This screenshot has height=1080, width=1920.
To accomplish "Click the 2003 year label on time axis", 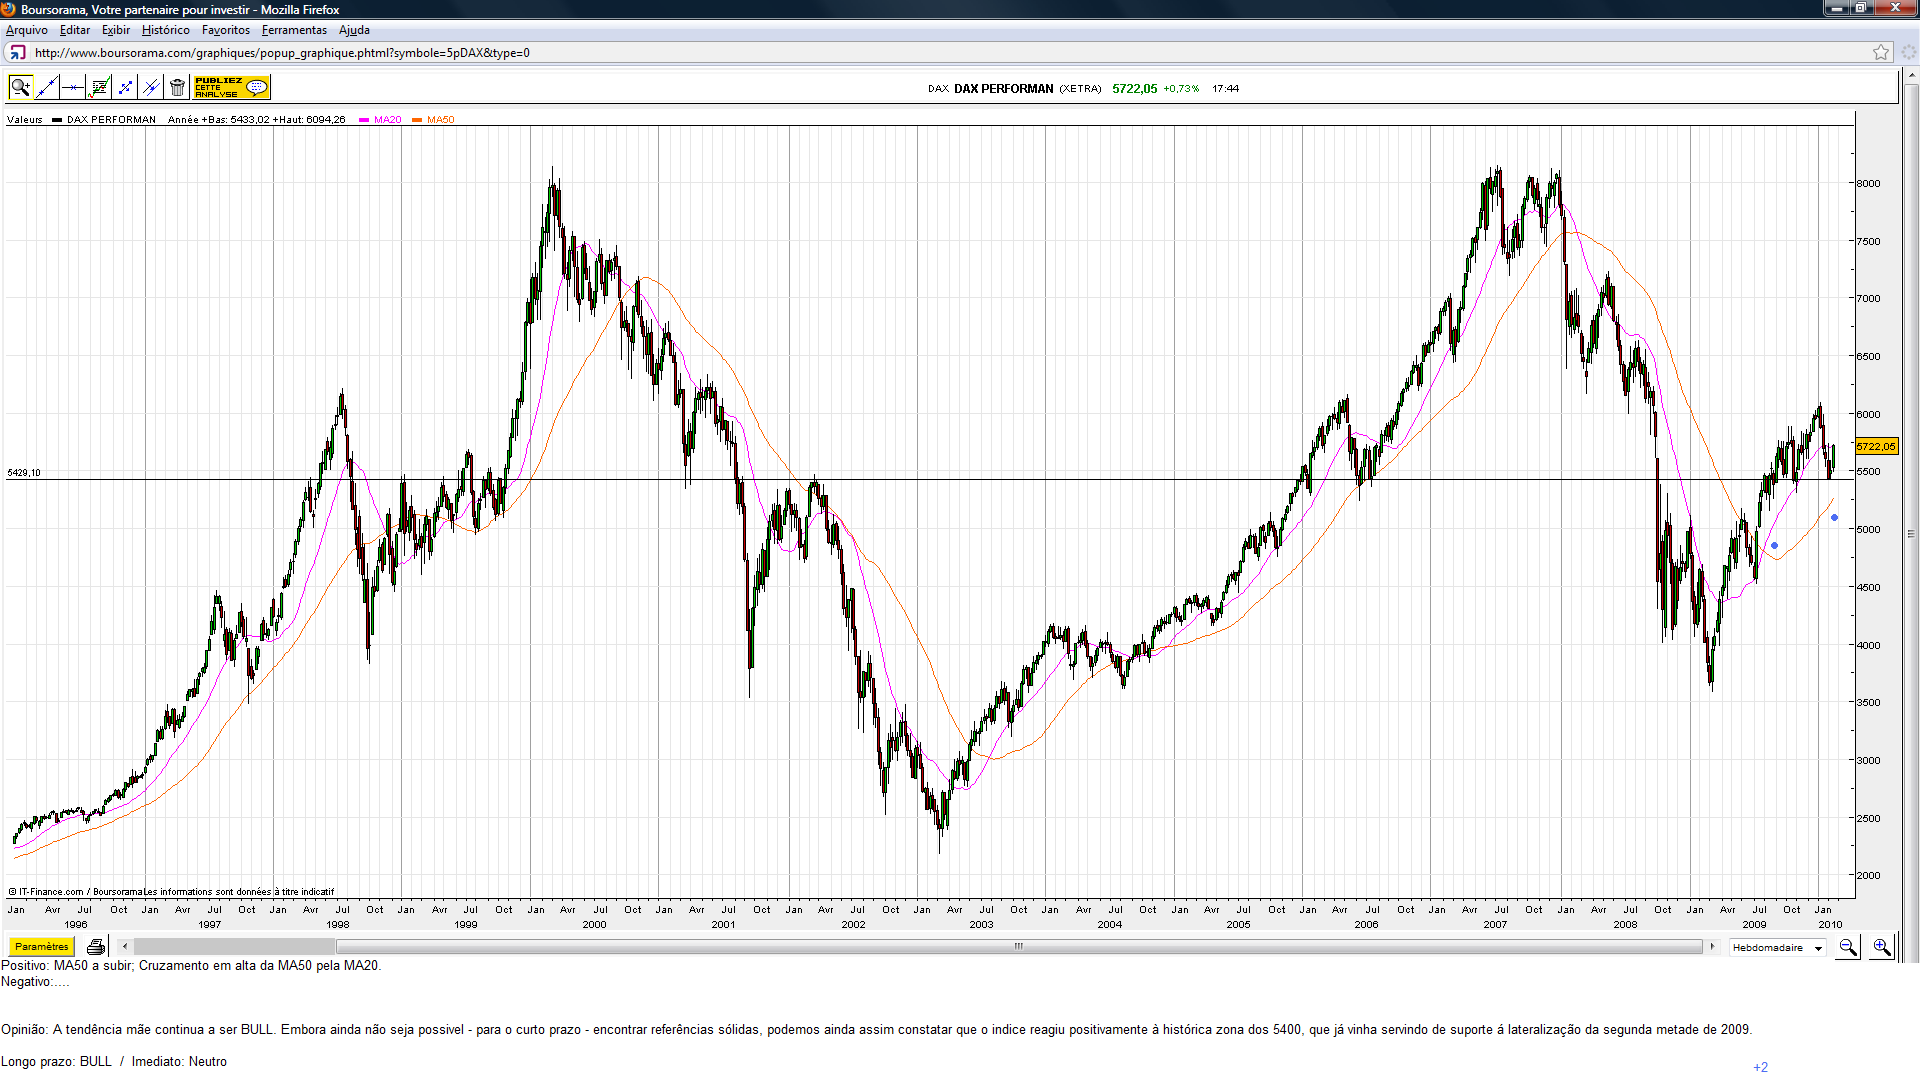I will coord(981,925).
